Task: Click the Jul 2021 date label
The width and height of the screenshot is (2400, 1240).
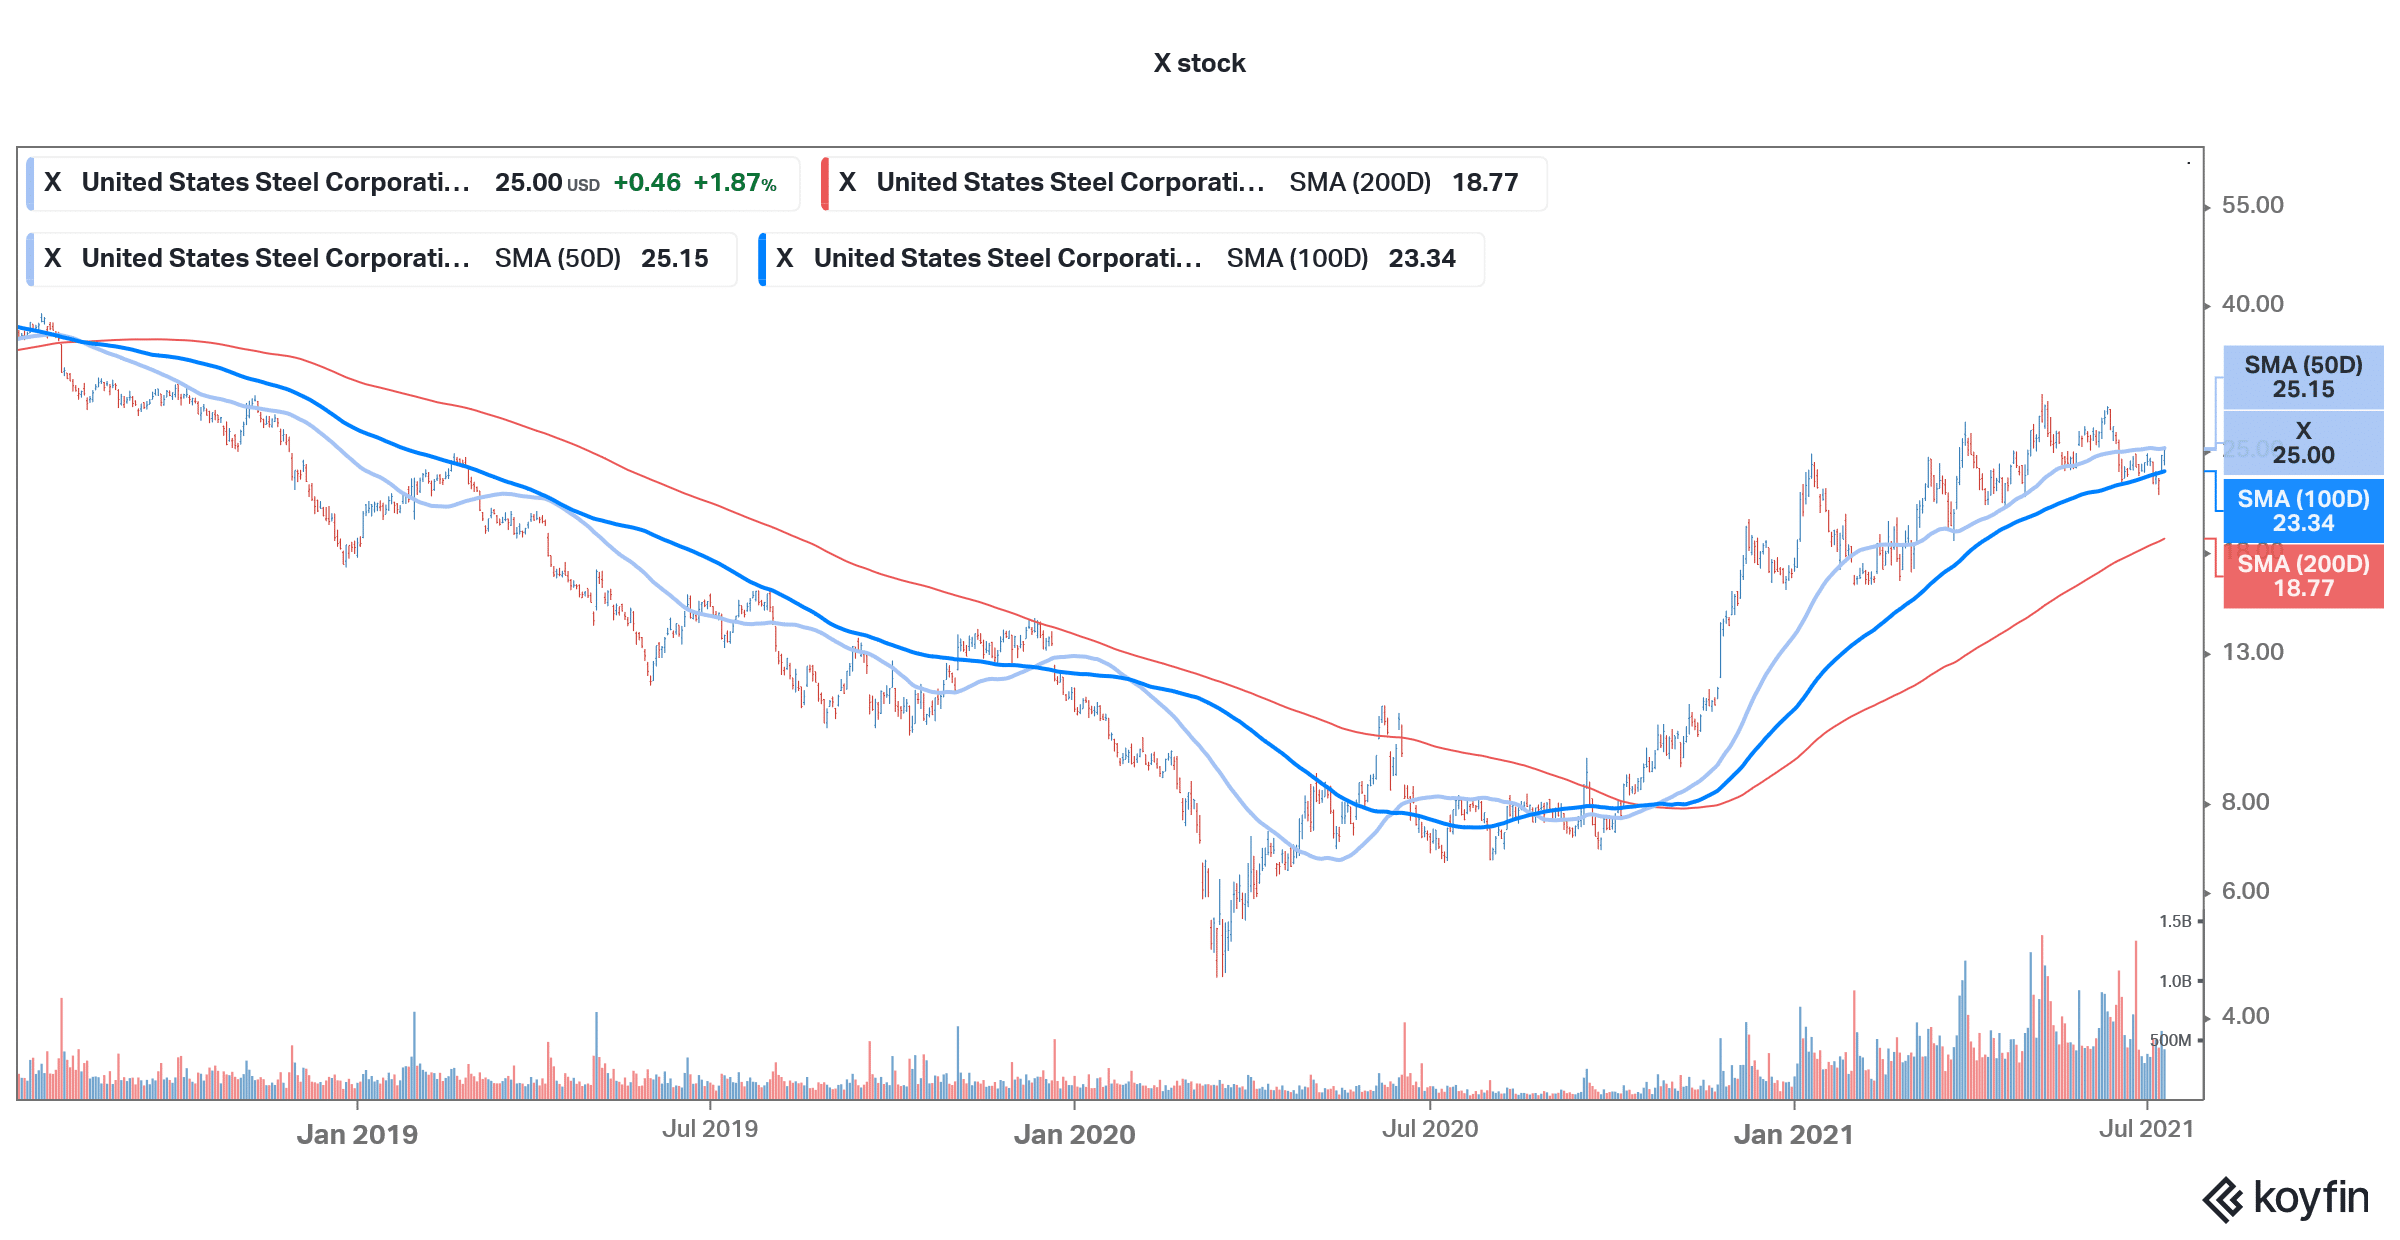Action: 2146,1129
